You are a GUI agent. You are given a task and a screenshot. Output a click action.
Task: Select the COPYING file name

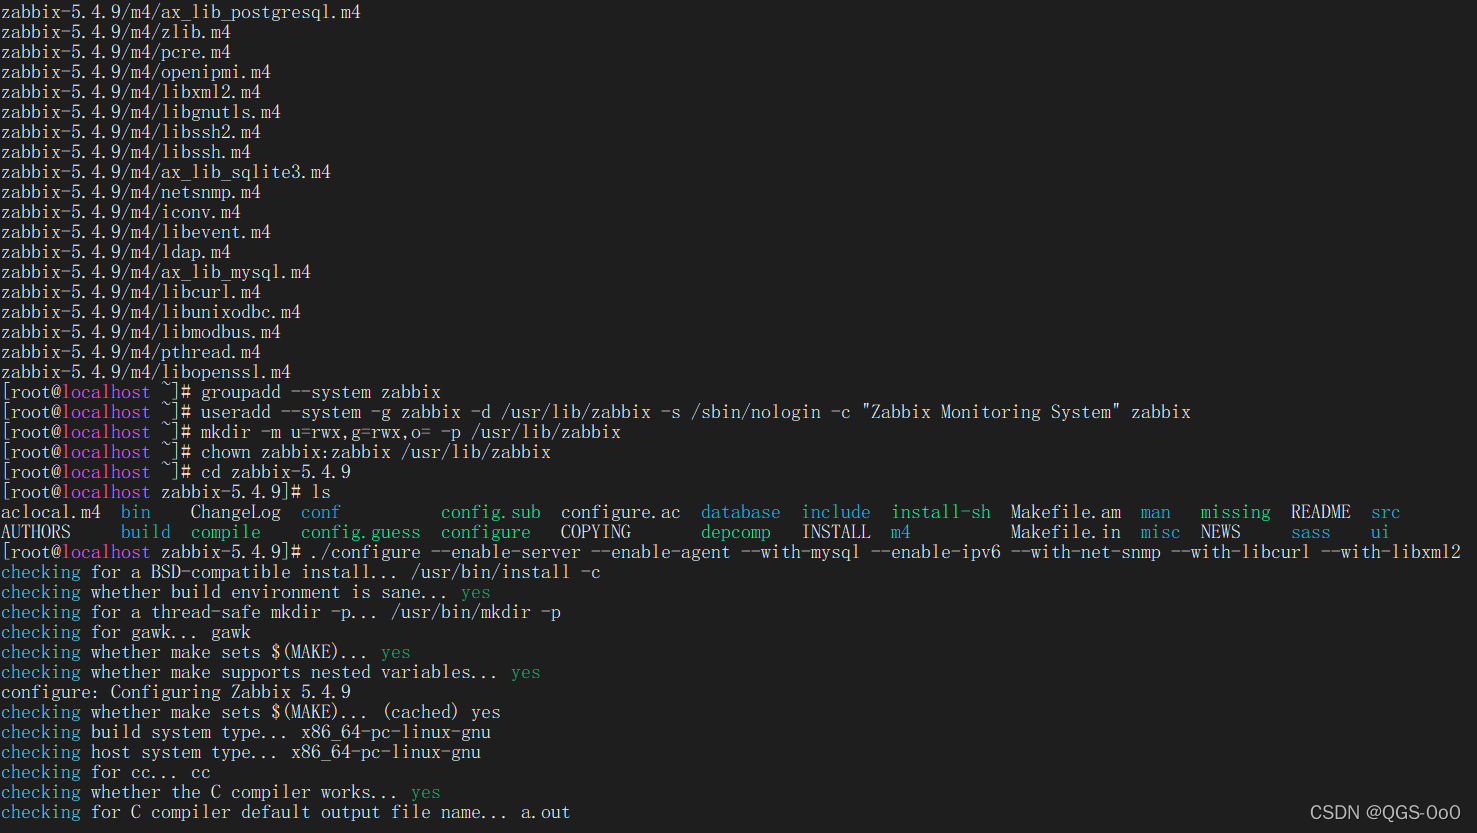click(x=595, y=531)
